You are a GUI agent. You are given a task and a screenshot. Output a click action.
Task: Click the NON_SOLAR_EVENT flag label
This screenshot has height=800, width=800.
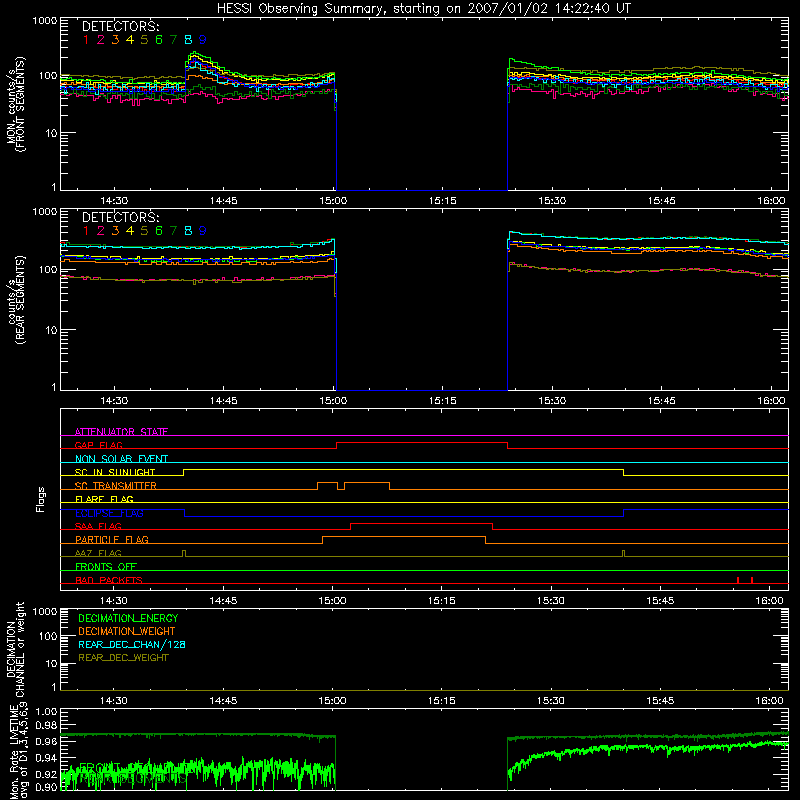click(x=121, y=459)
